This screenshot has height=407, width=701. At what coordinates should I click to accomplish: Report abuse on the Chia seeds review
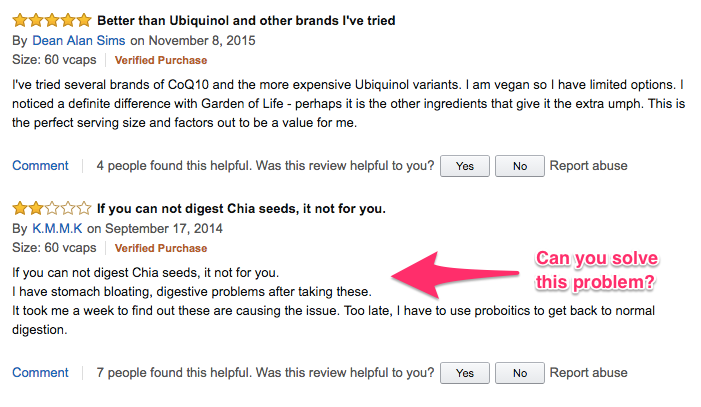pyautogui.click(x=588, y=373)
